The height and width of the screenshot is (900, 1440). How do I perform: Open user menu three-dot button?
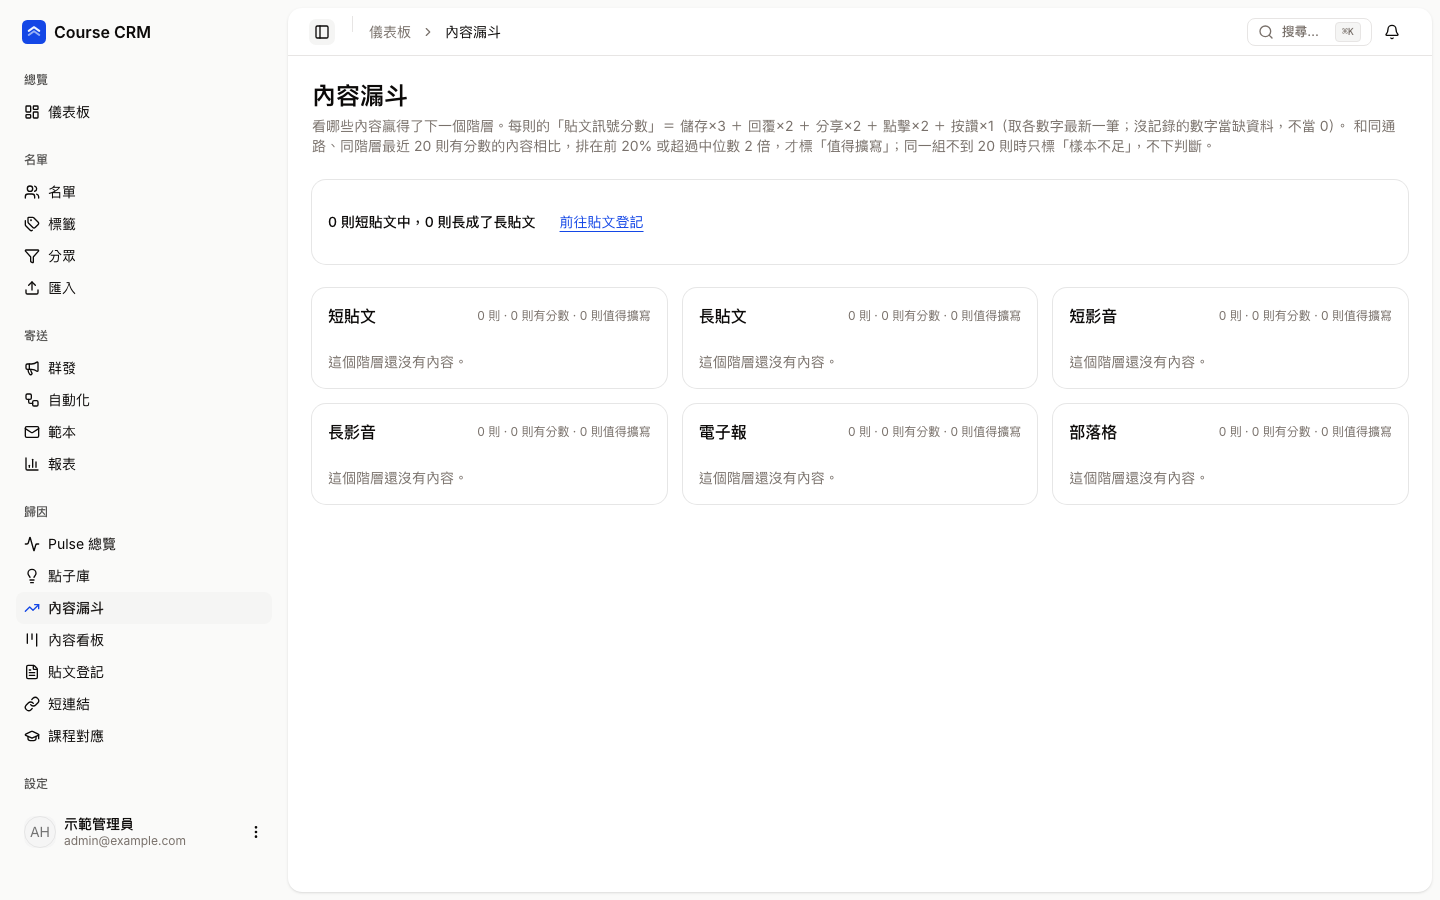pos(256,832)
